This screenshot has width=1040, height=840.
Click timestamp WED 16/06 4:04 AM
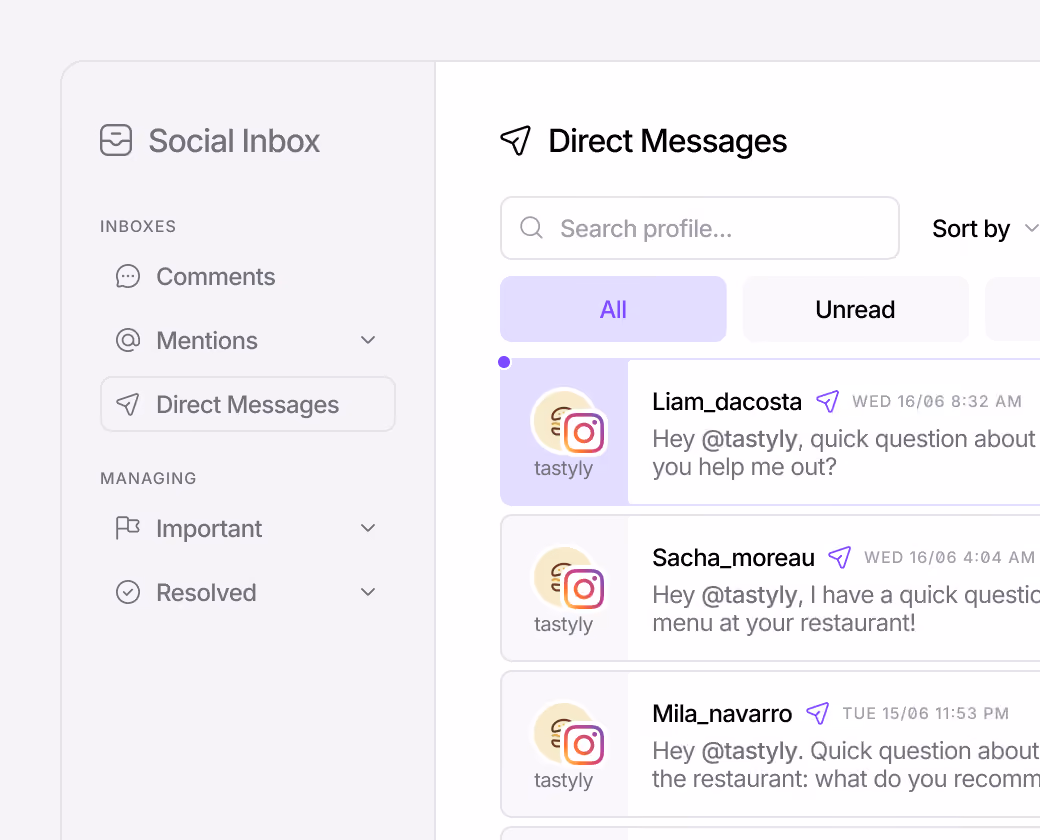(x=949, y=557)
